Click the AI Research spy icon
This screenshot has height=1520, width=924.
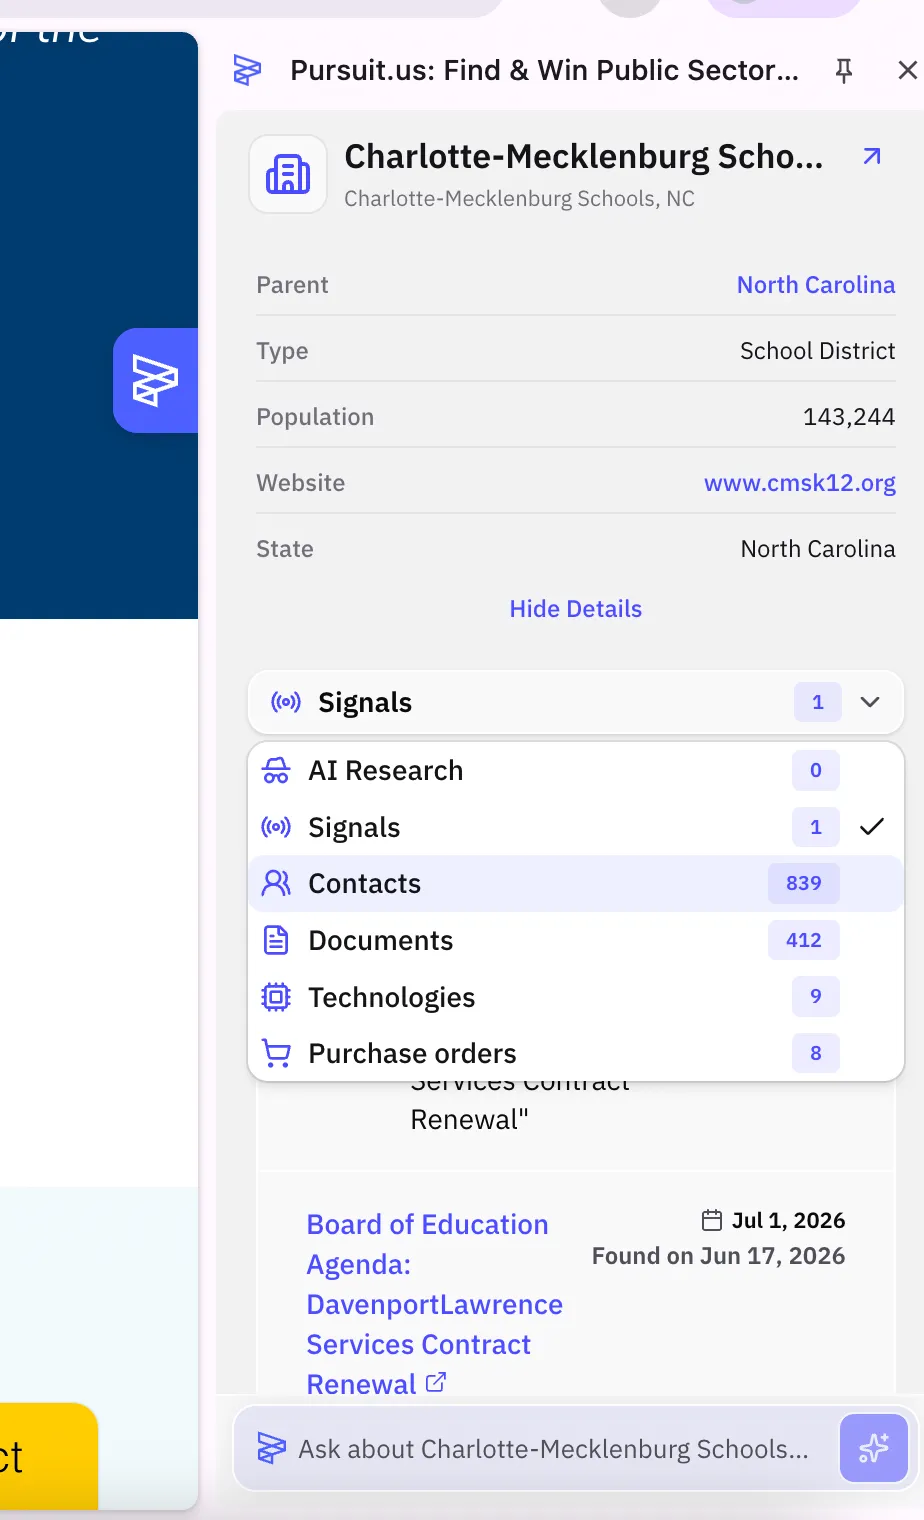[x=276, y=770]
